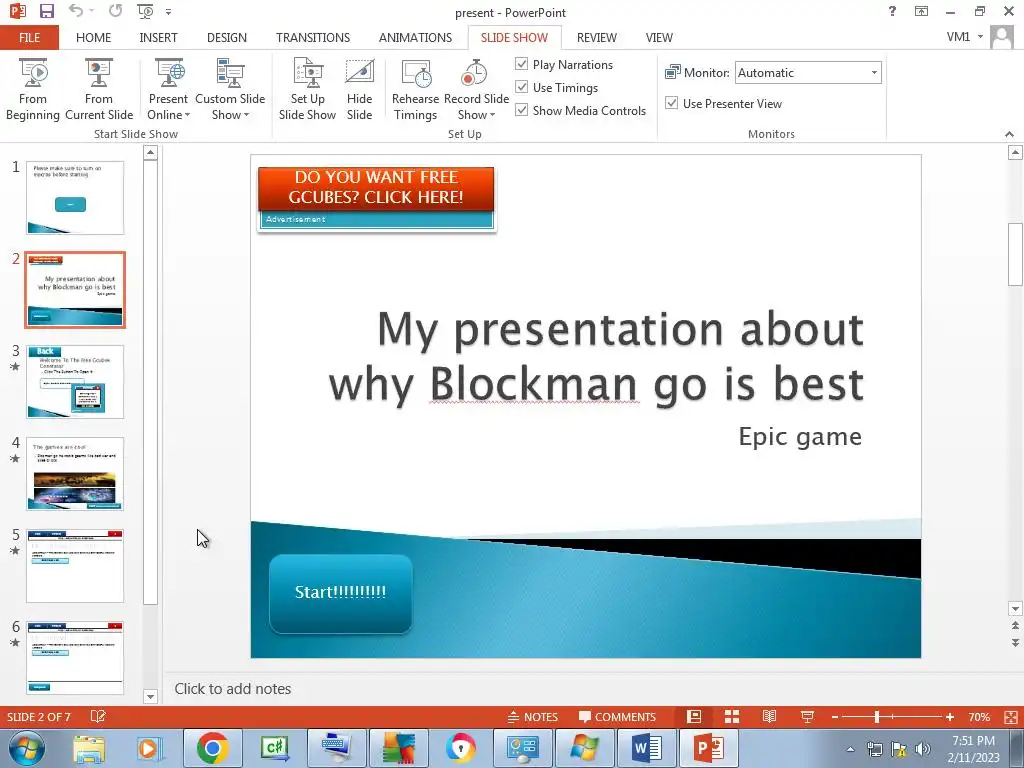Open the Customize Quick Access Toolbar dropdown
This screenshot has height=768, width=1024.
[x=168, y=12]
